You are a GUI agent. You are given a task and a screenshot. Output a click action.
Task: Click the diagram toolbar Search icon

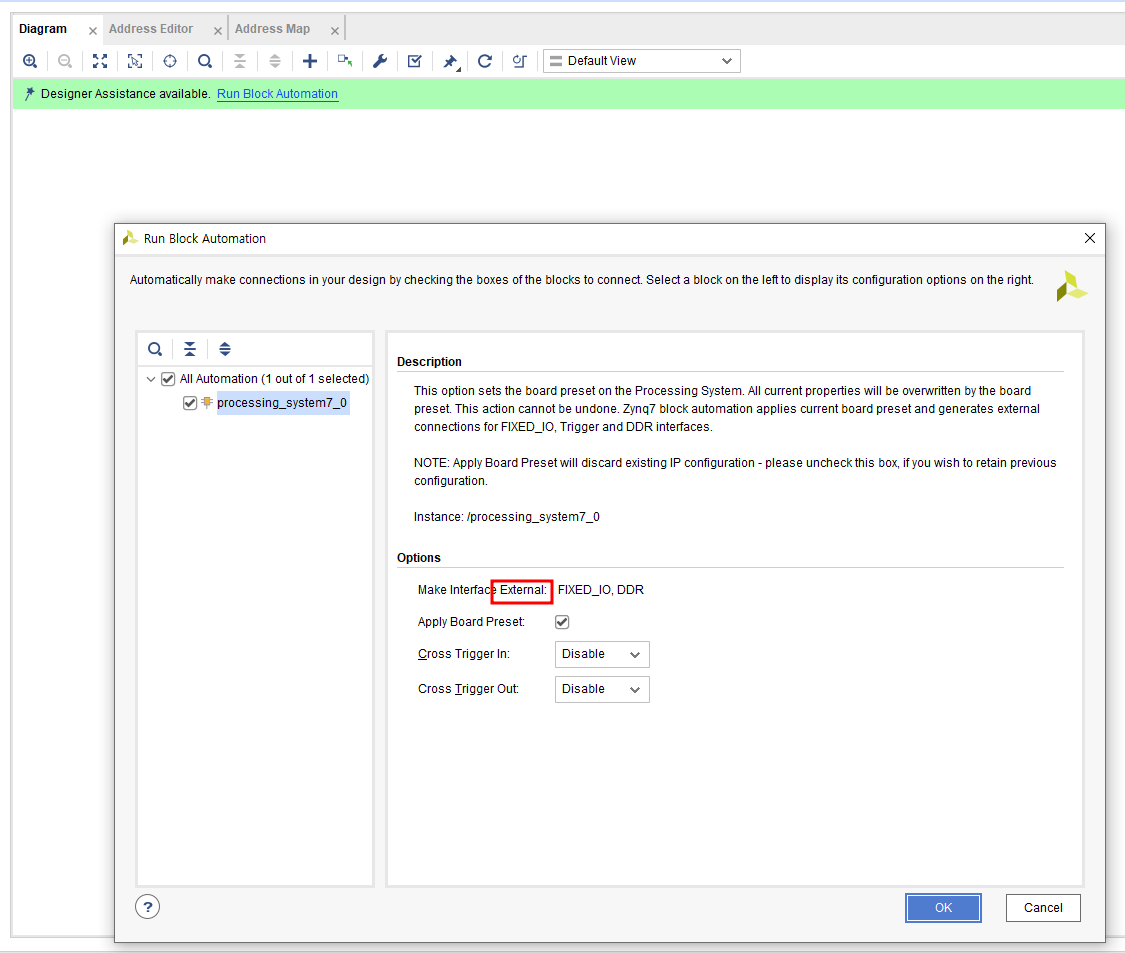205,61
